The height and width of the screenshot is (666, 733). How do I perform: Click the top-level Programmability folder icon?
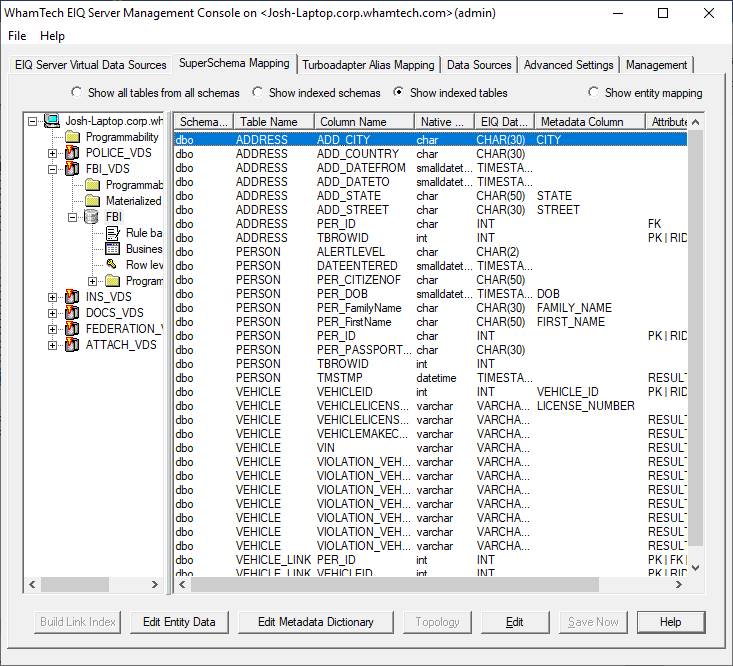tap(72, 137)
